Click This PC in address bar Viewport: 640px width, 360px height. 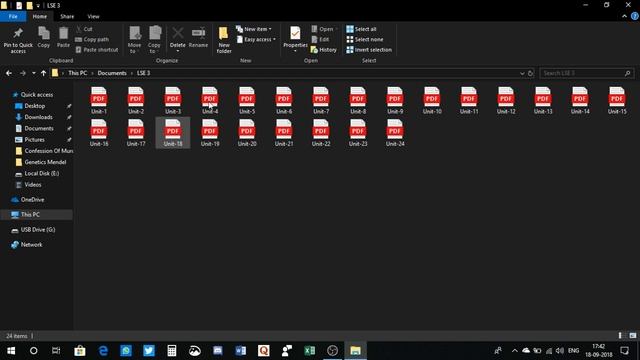pyautogui.click(x=78, y=73)
